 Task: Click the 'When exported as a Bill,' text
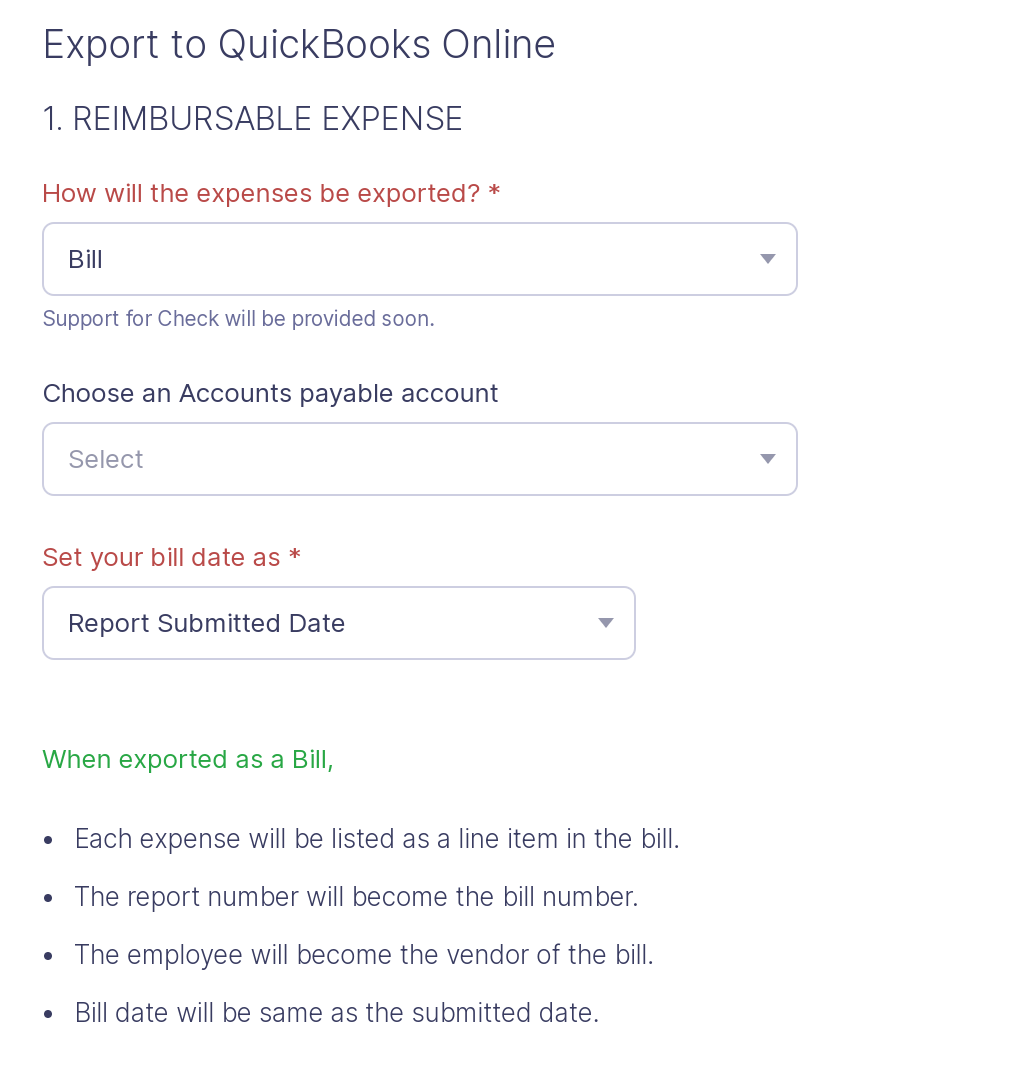187,759
